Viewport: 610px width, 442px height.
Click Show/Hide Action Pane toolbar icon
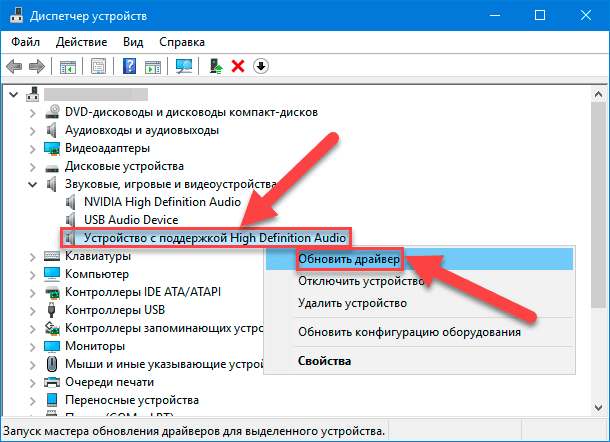[x=153, y=67]
